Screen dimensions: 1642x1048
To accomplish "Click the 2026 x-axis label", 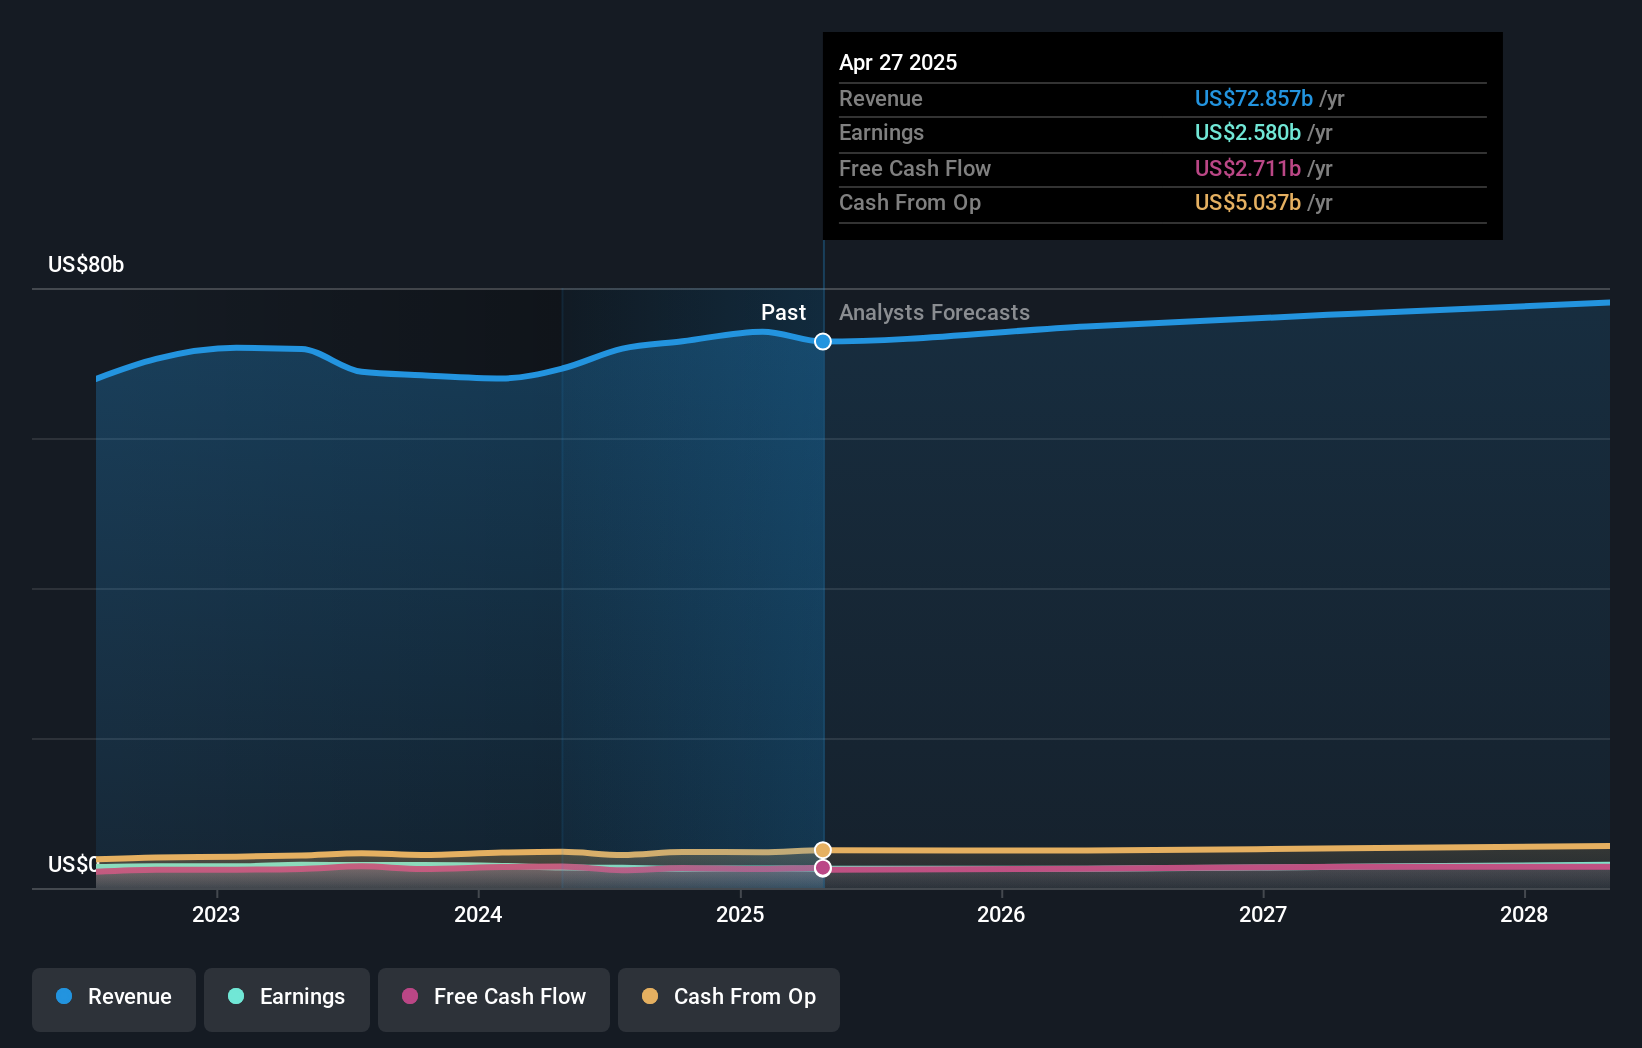I will point(1001,914).
